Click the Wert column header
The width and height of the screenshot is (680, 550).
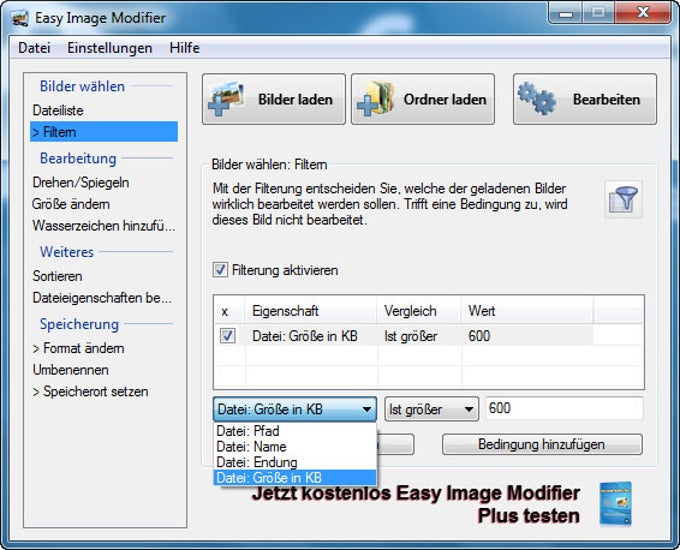click(527, 311)
